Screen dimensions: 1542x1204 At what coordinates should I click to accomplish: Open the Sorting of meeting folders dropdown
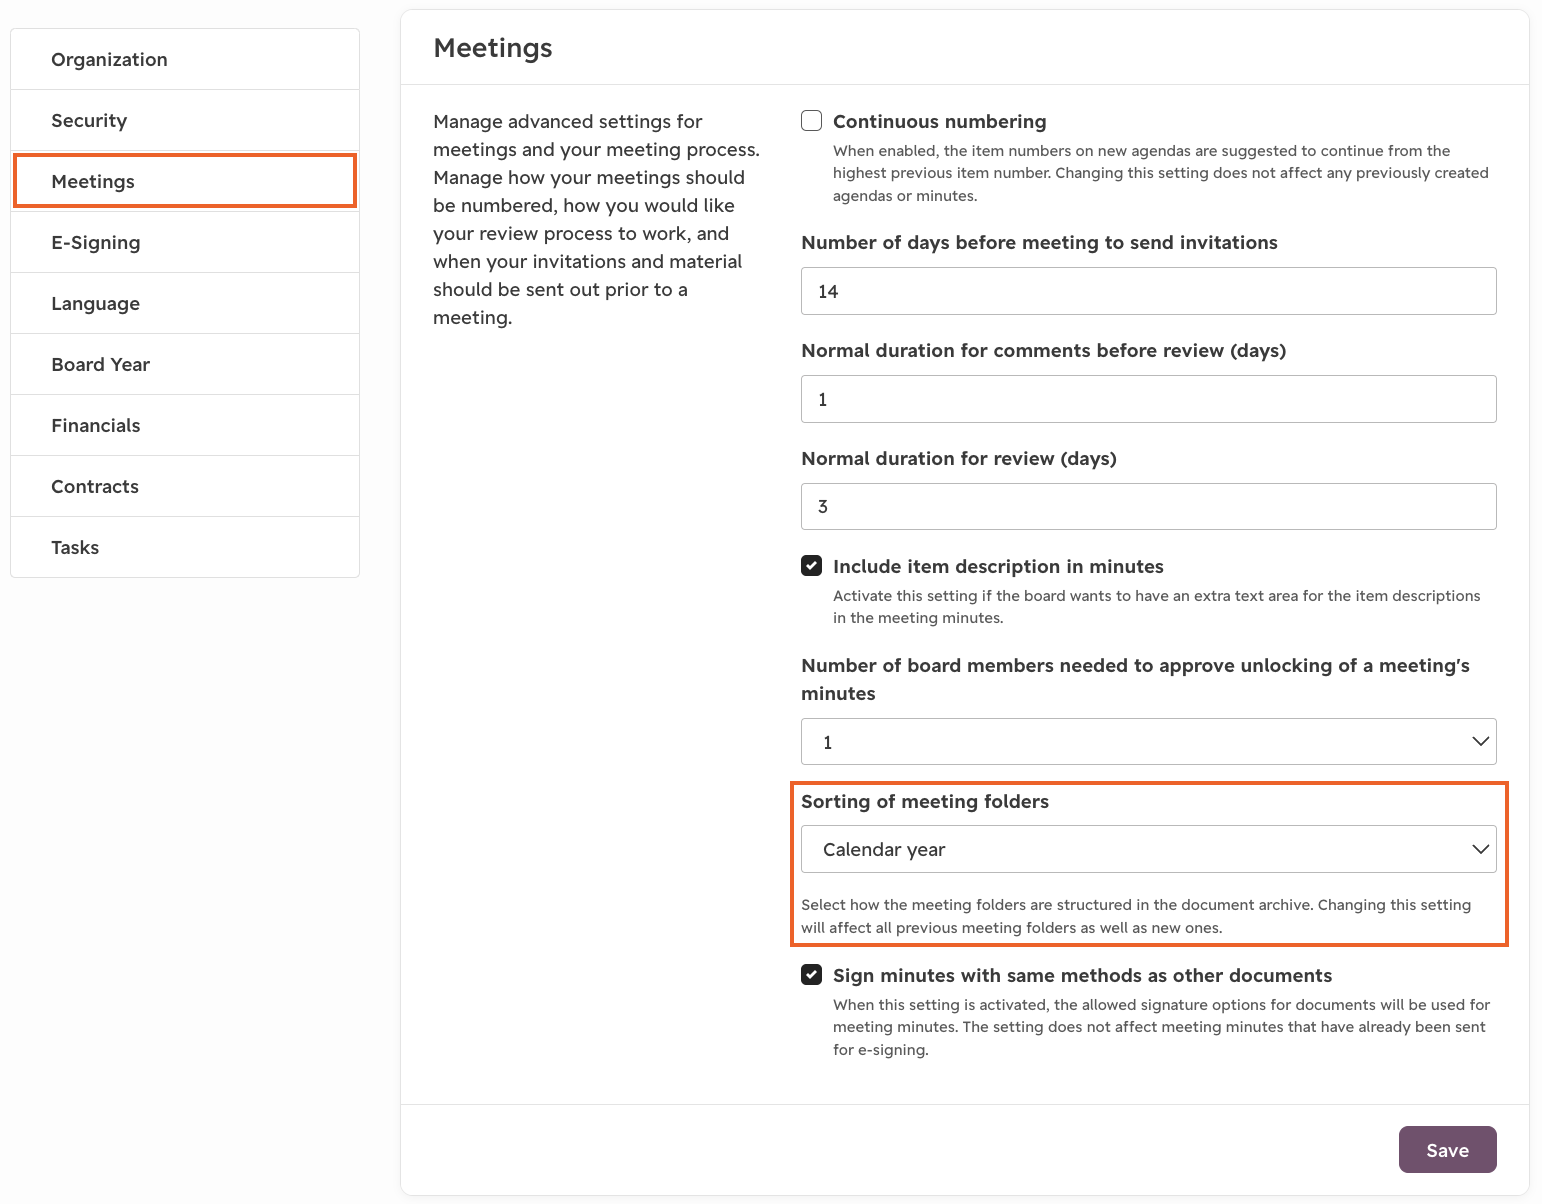pos(1149,849)
